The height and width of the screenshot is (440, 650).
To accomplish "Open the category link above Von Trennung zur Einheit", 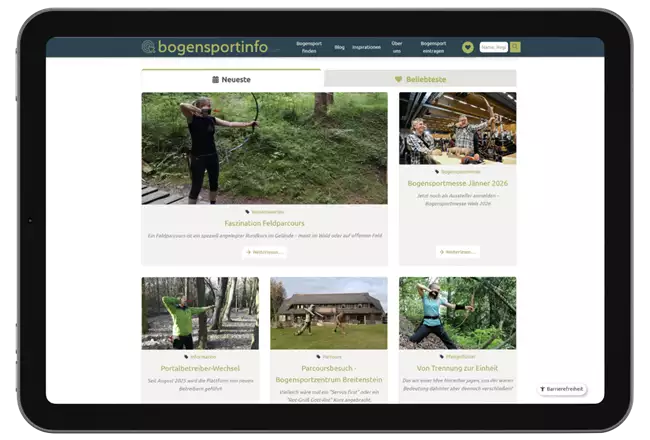I will pyautogui.click(x=461, y=357).
